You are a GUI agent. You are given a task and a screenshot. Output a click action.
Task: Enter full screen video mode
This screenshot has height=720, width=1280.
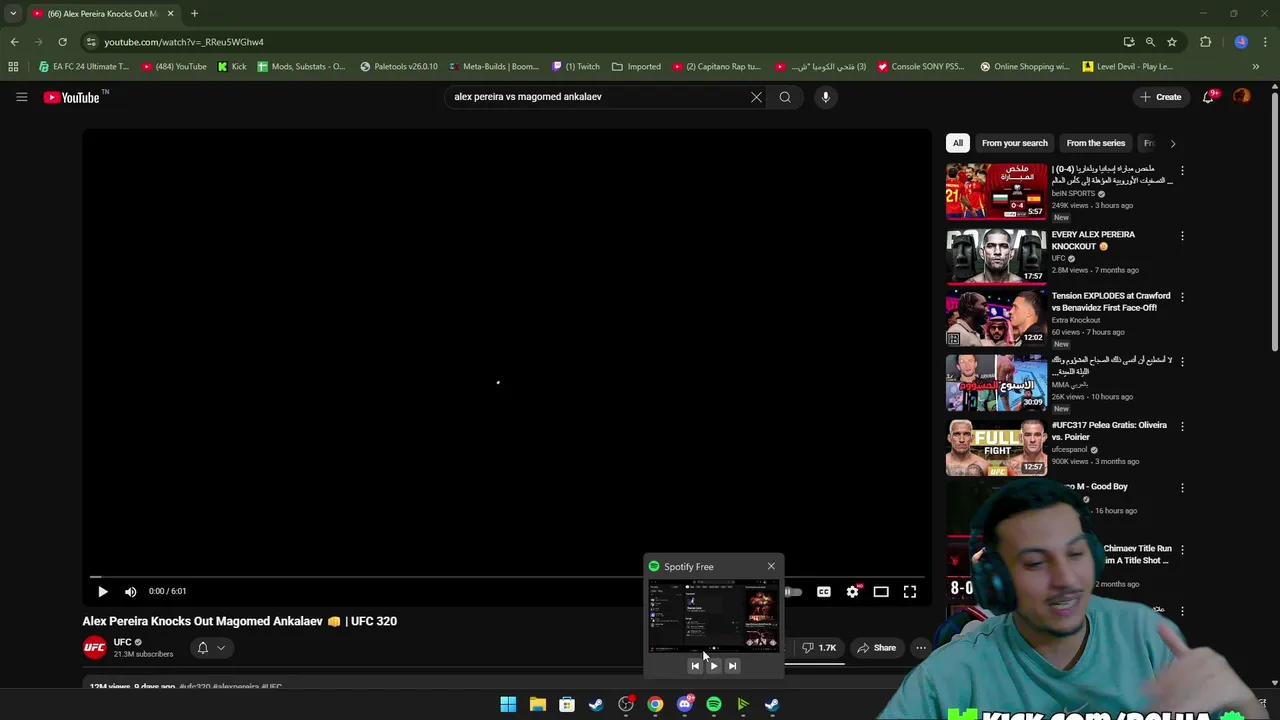click(x=910, y=591)
